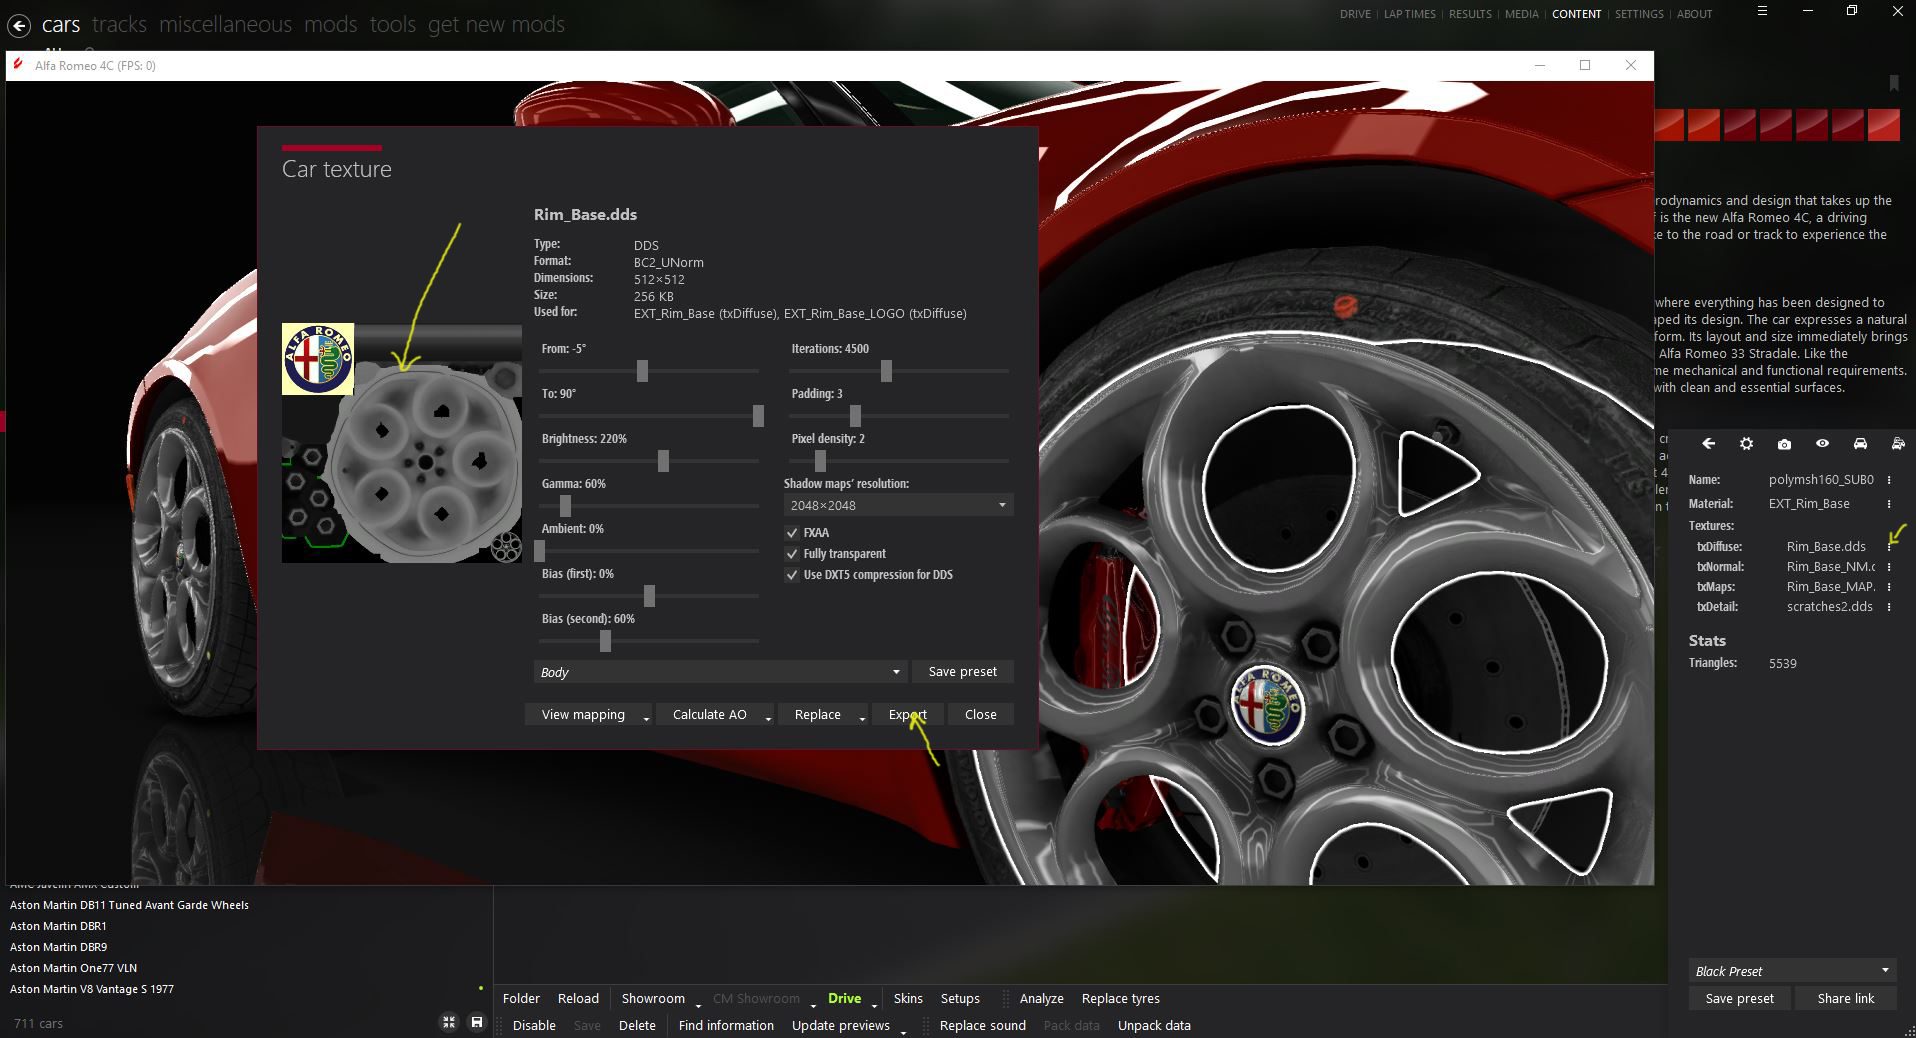Switch to the tracks tab
This screenshot has height=1038, width=1916.
click(x=119, y=25)
